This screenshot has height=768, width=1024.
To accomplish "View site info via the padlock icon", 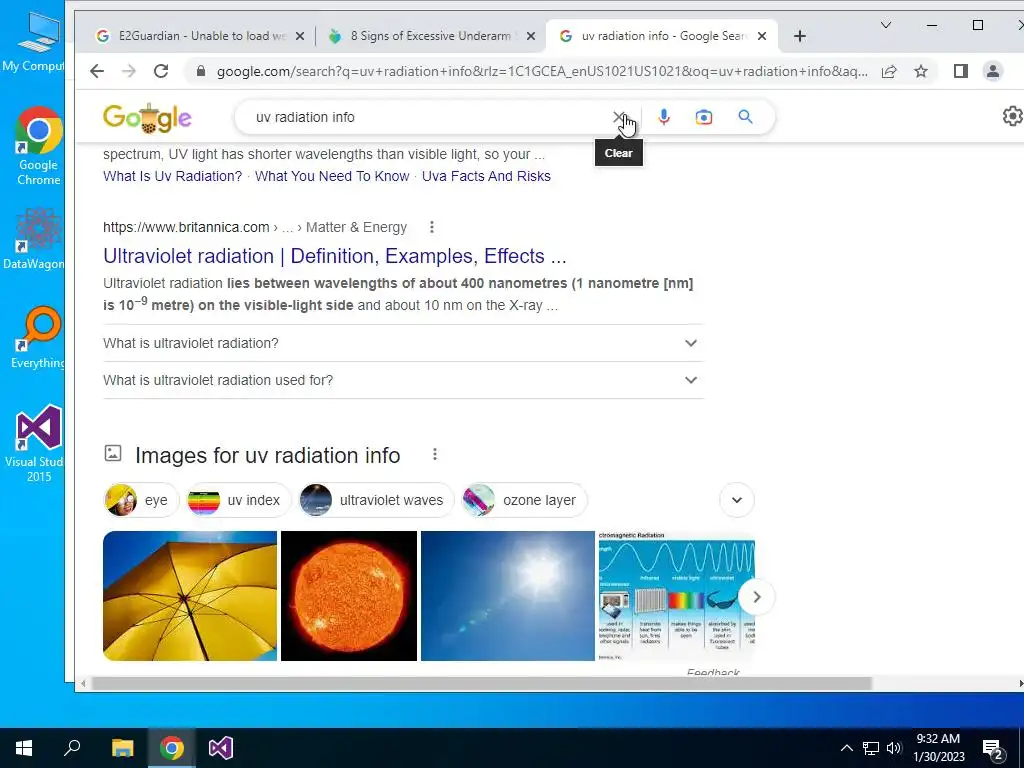I will (x=201, y=71).
